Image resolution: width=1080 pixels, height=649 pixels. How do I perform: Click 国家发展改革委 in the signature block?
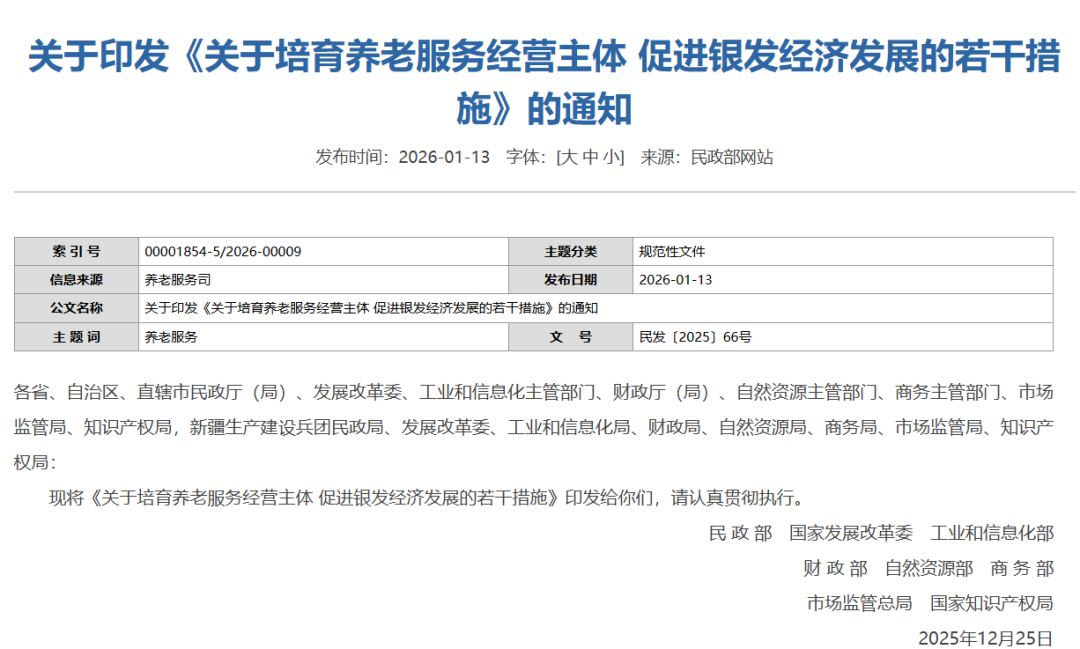tap(851, 533)
